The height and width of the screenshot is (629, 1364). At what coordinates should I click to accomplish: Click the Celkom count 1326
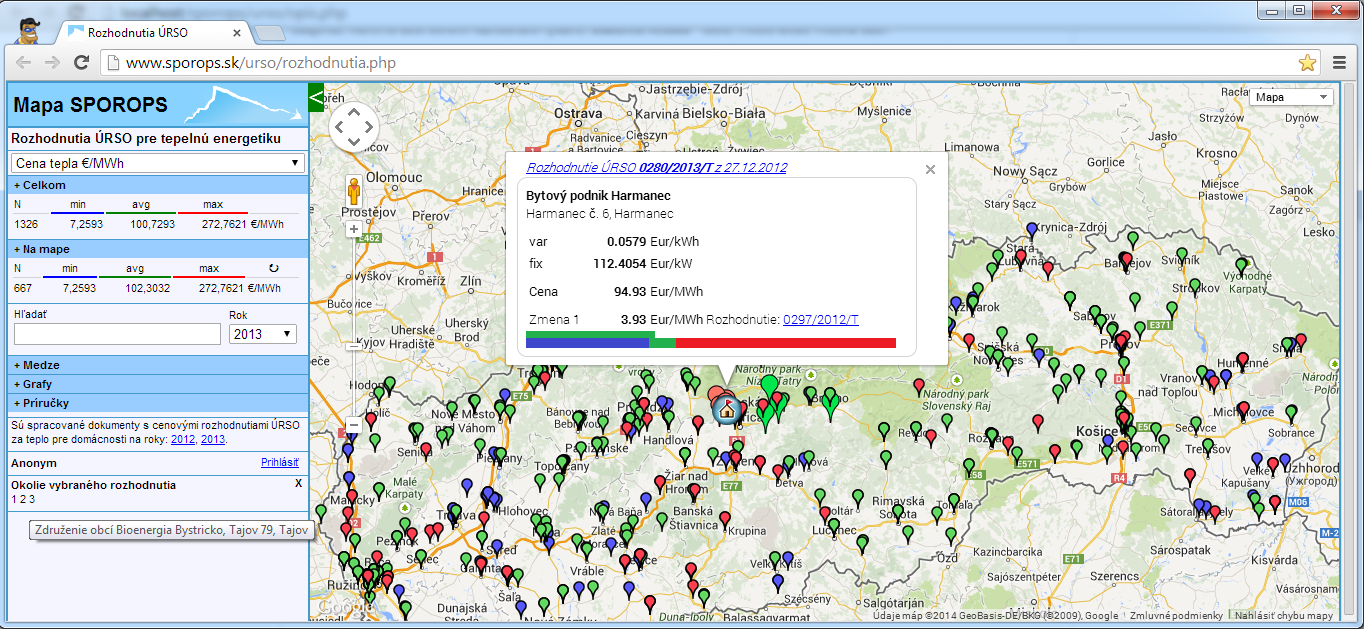pyautogui.click(x=26, y=224)
